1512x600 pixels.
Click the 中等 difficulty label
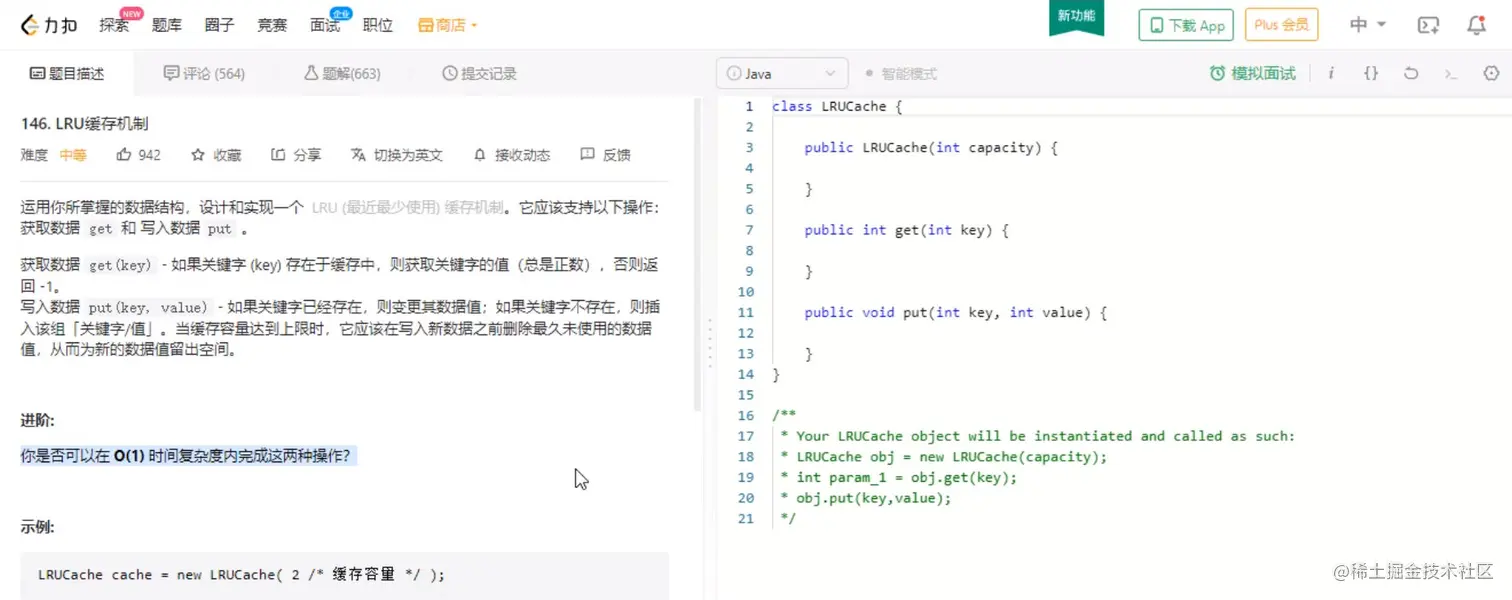point(73,155)
